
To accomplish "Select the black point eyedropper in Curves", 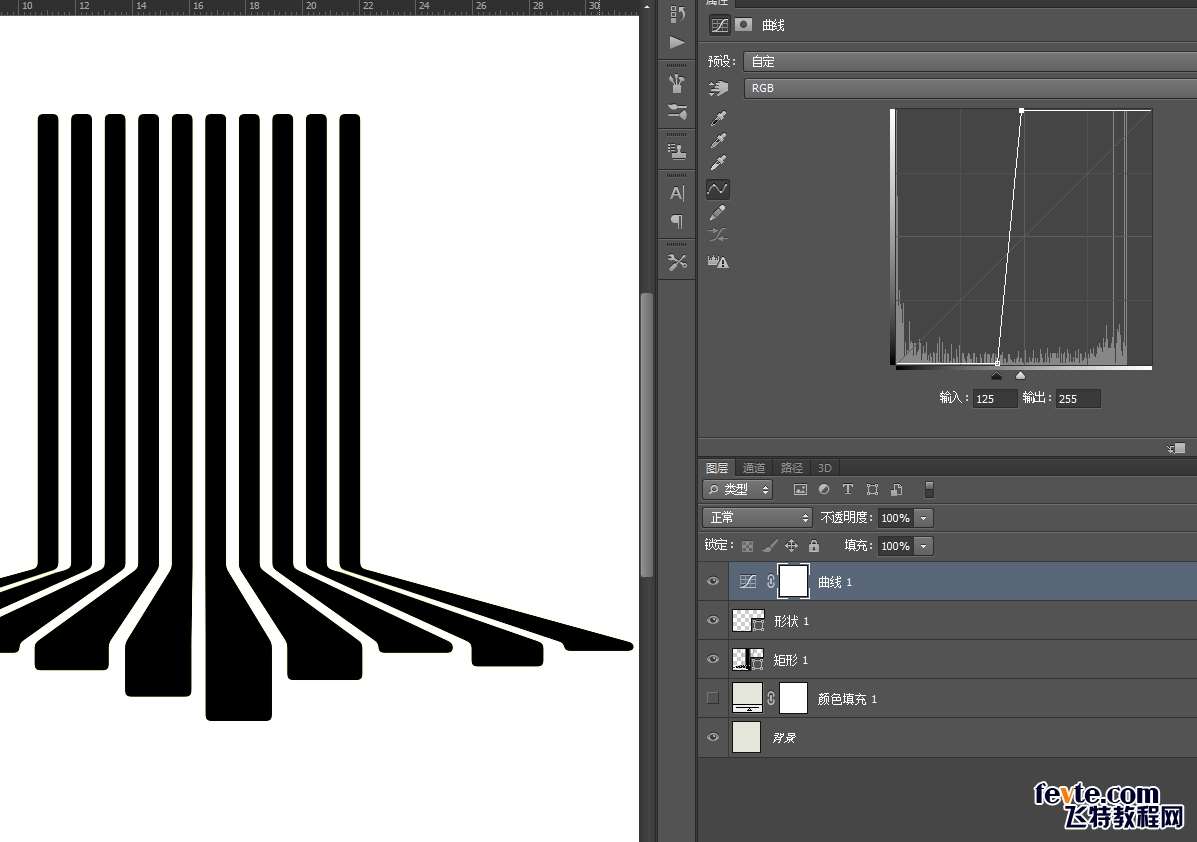I will [x=717, y=119].
